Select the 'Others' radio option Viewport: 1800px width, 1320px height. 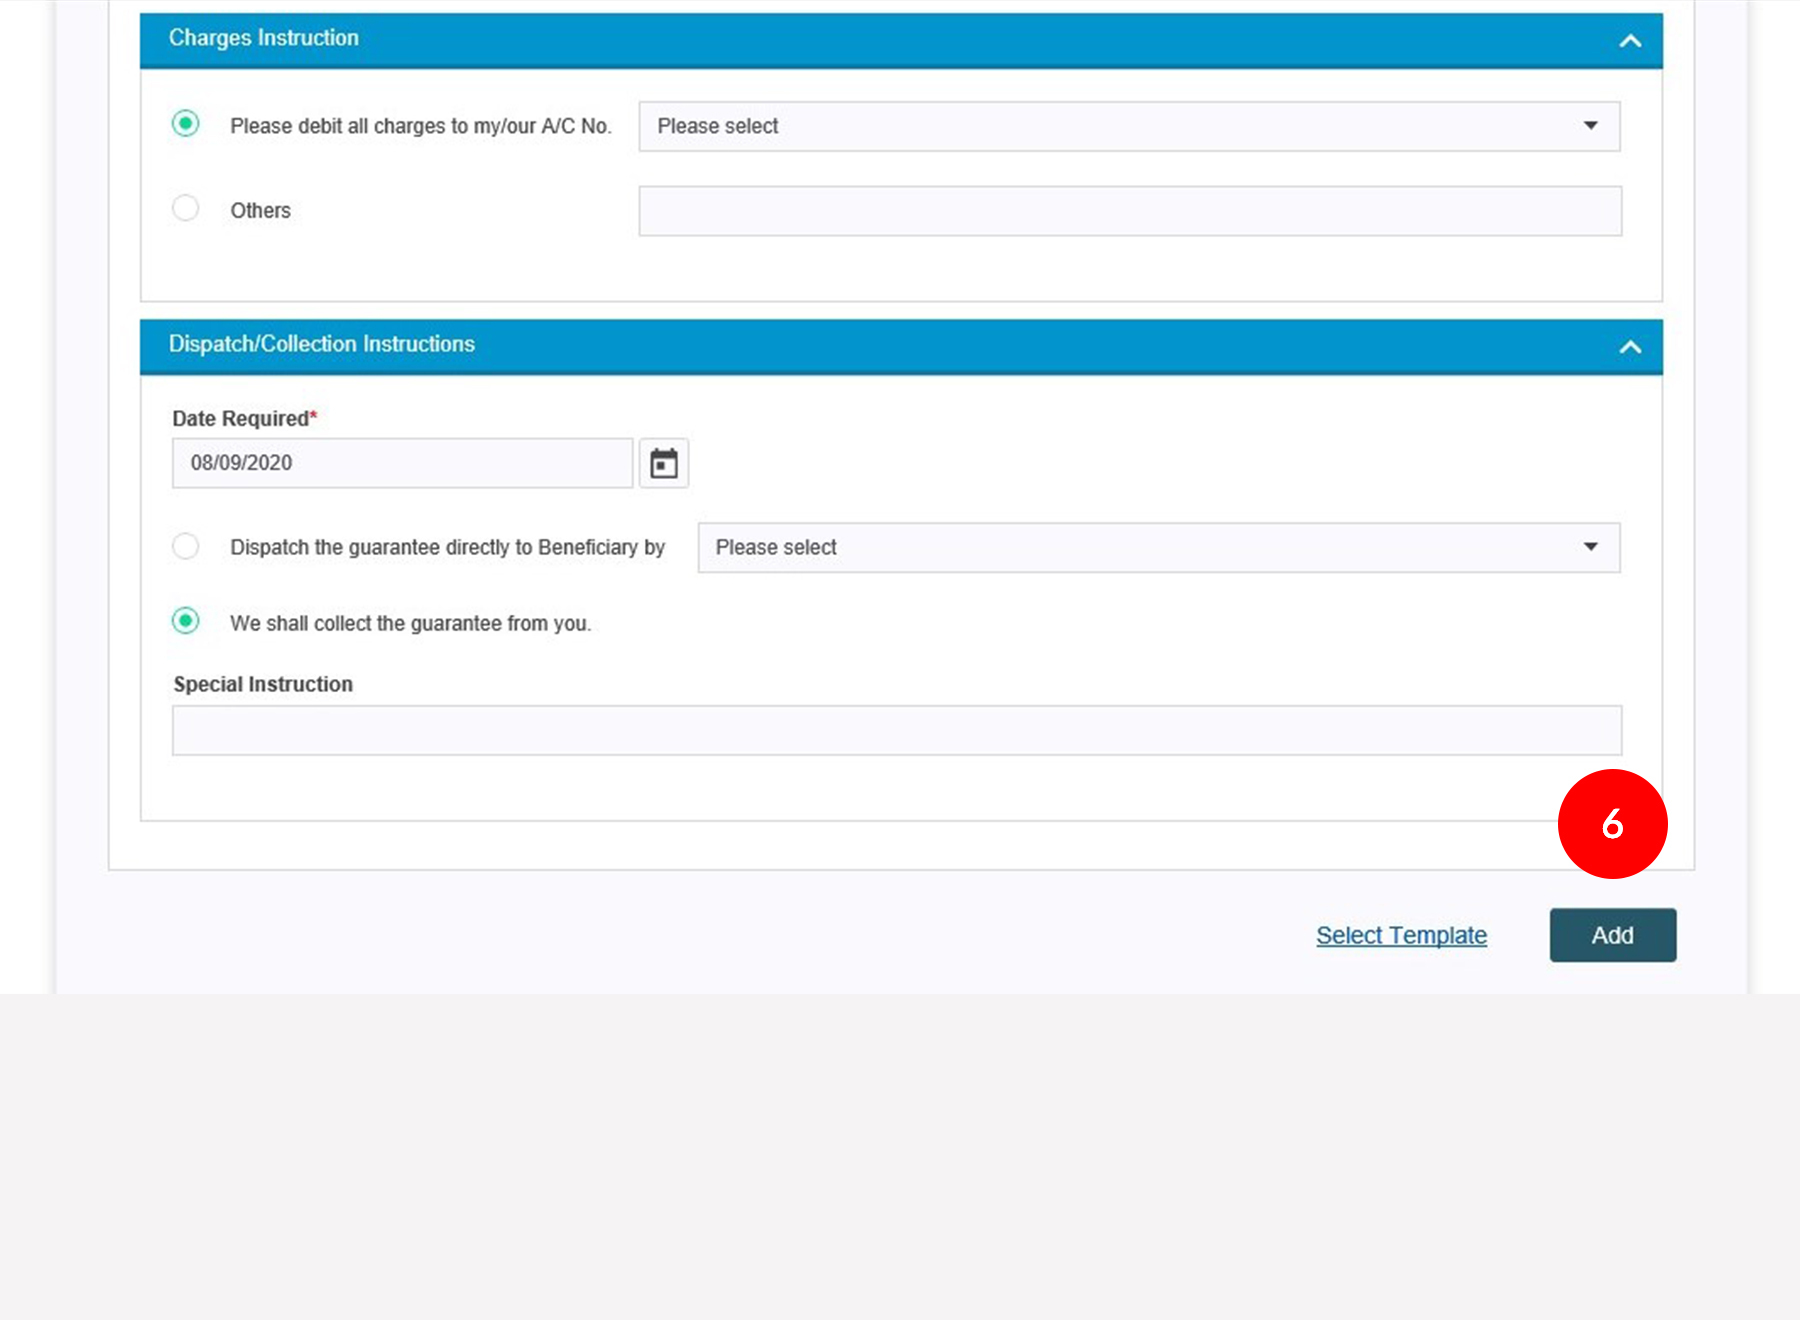[x=186, y=208]
